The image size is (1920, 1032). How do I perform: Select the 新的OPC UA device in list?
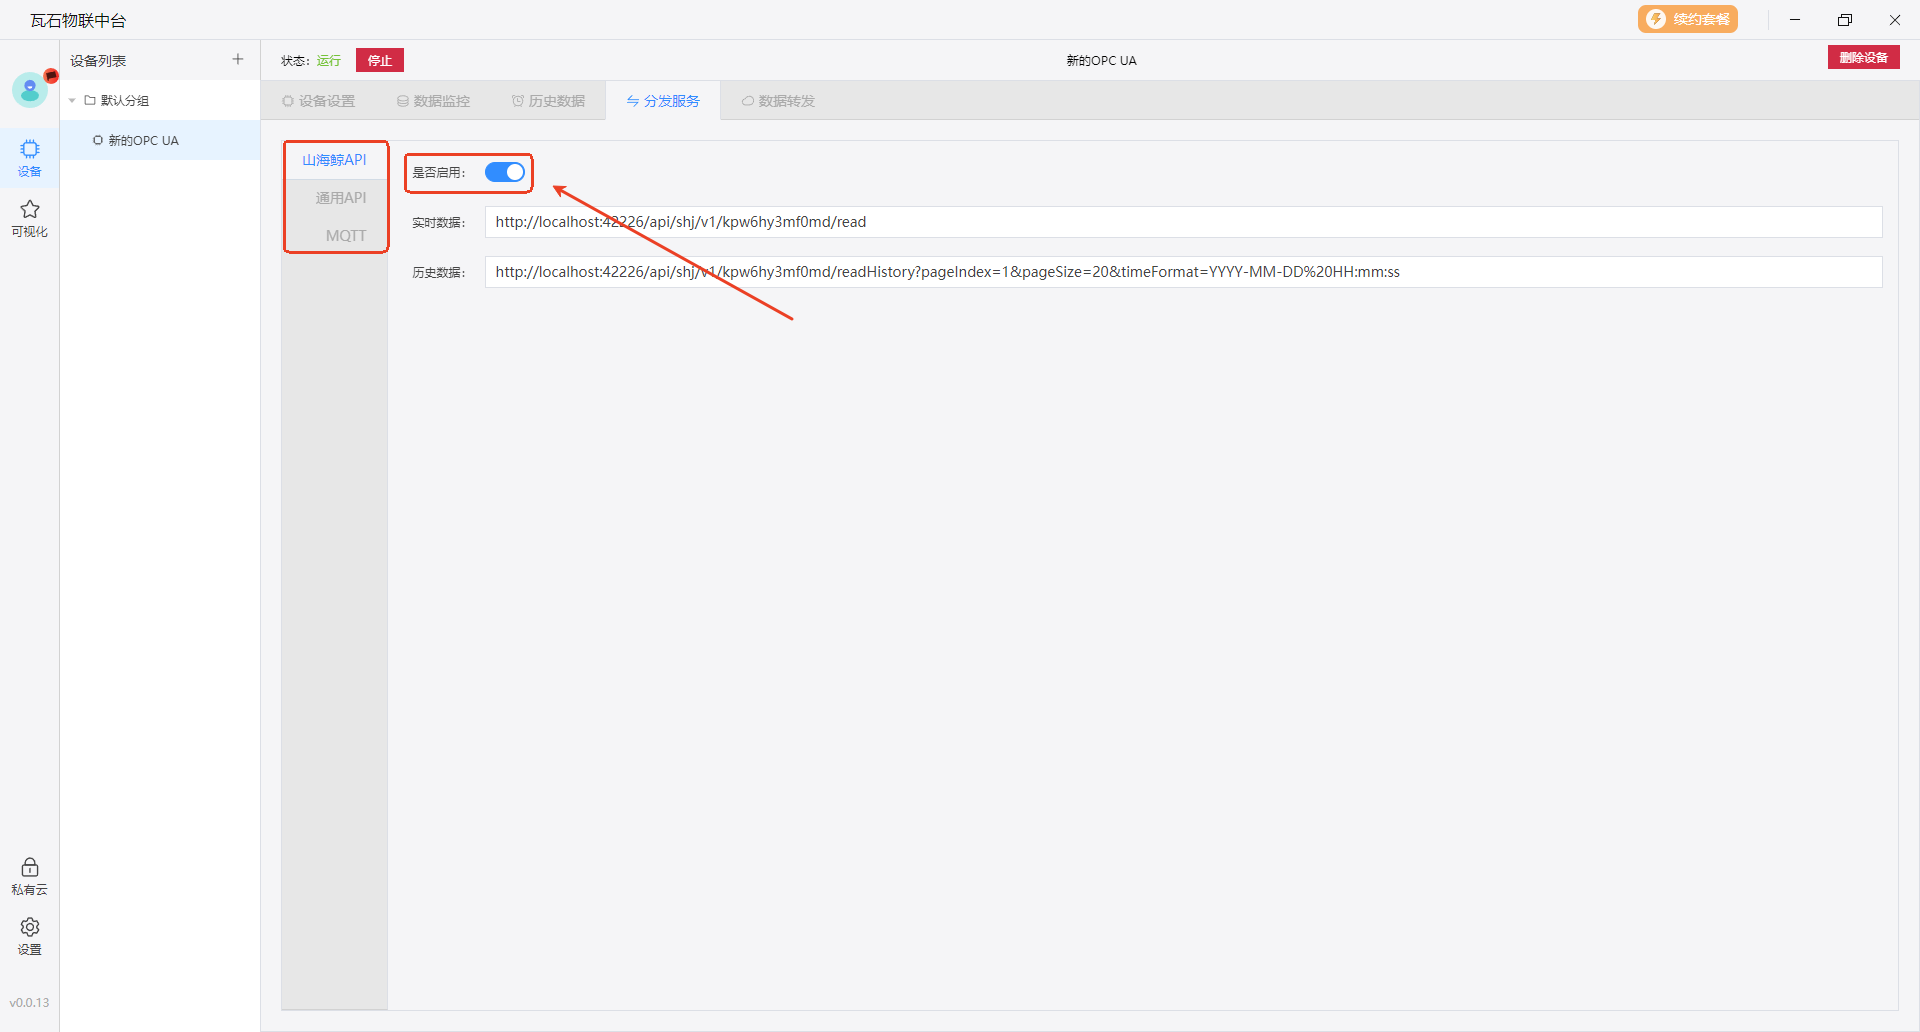pos(143,141)
